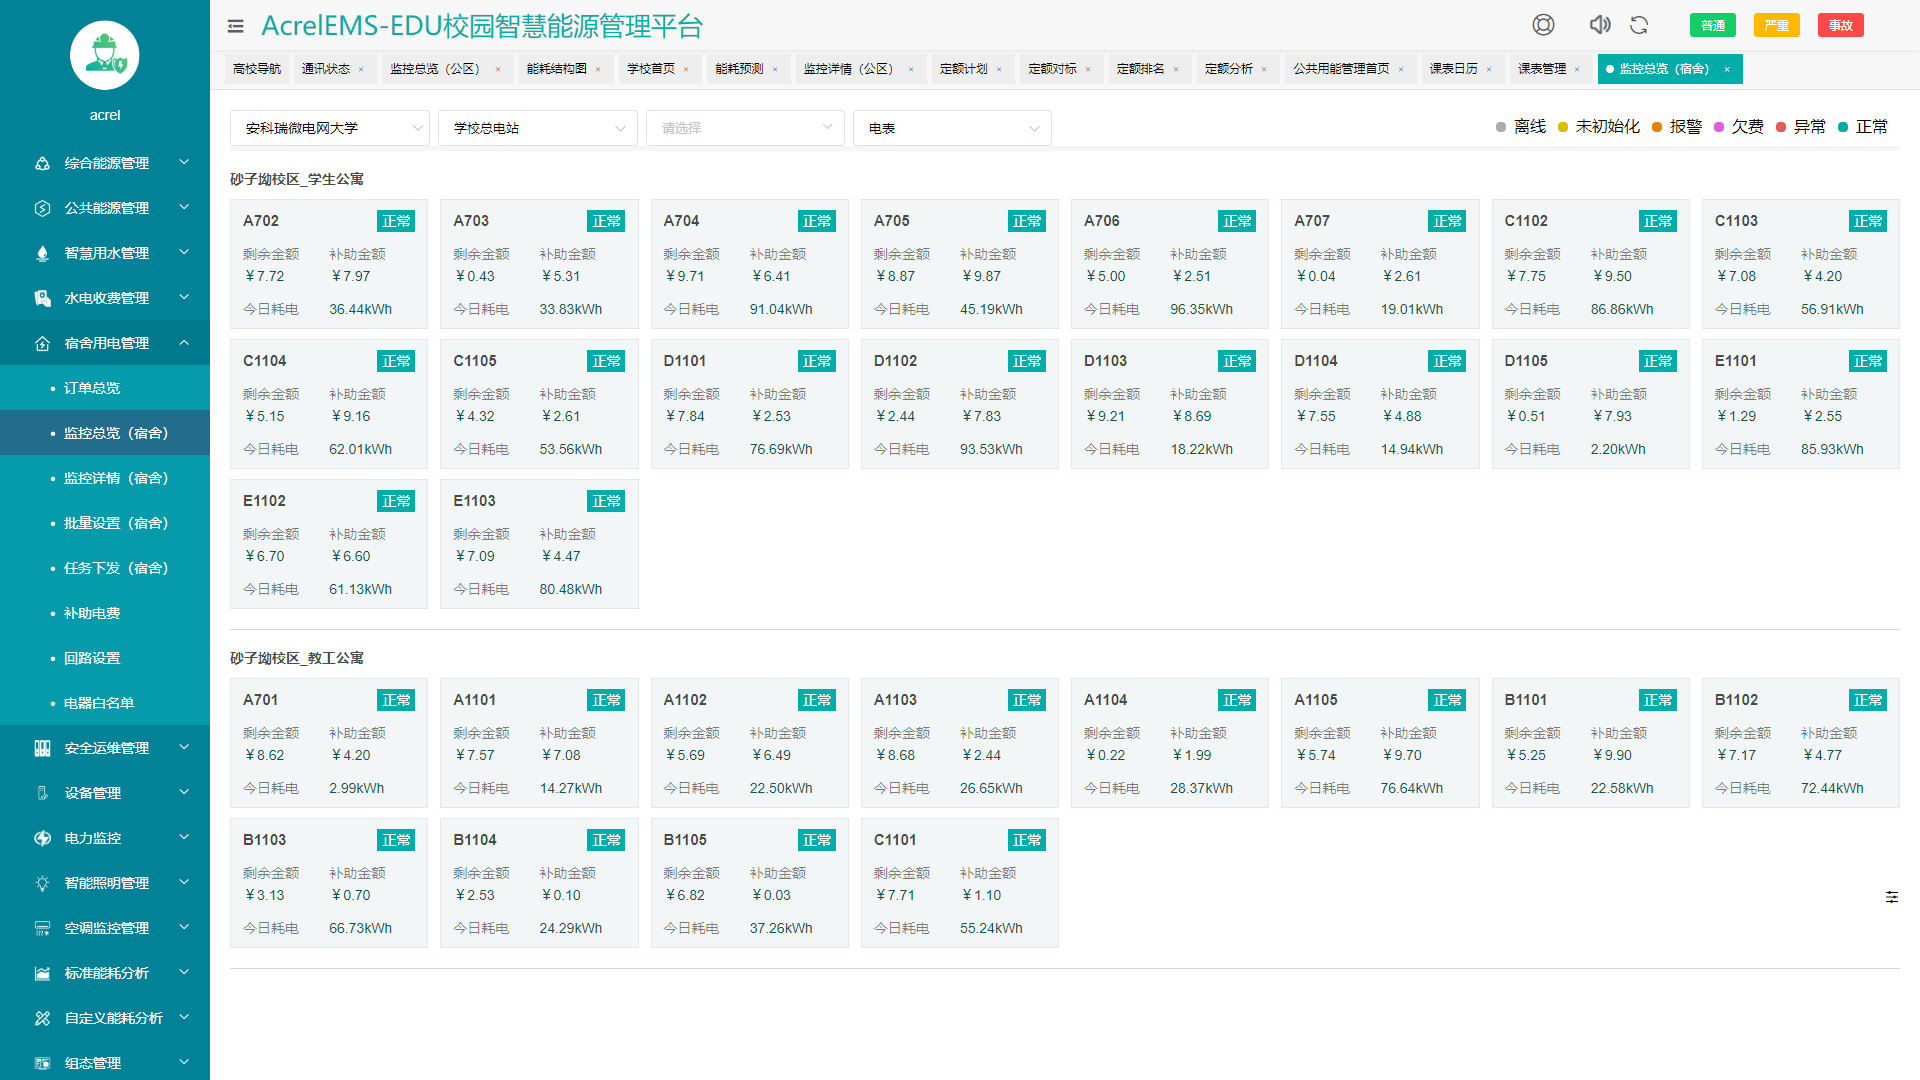Open the 电表 meter type dropdown
This screenshot has height=1080, width=1920.
(x=951, y=128)
